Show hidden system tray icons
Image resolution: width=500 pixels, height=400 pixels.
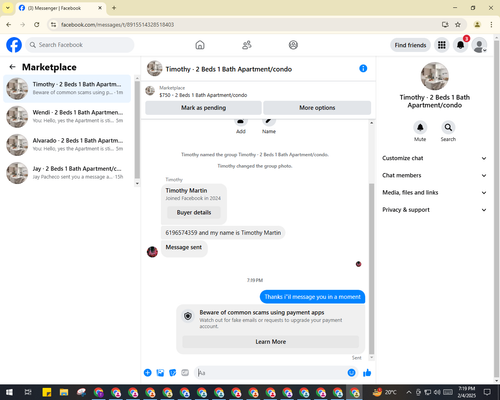click(409, 392)
